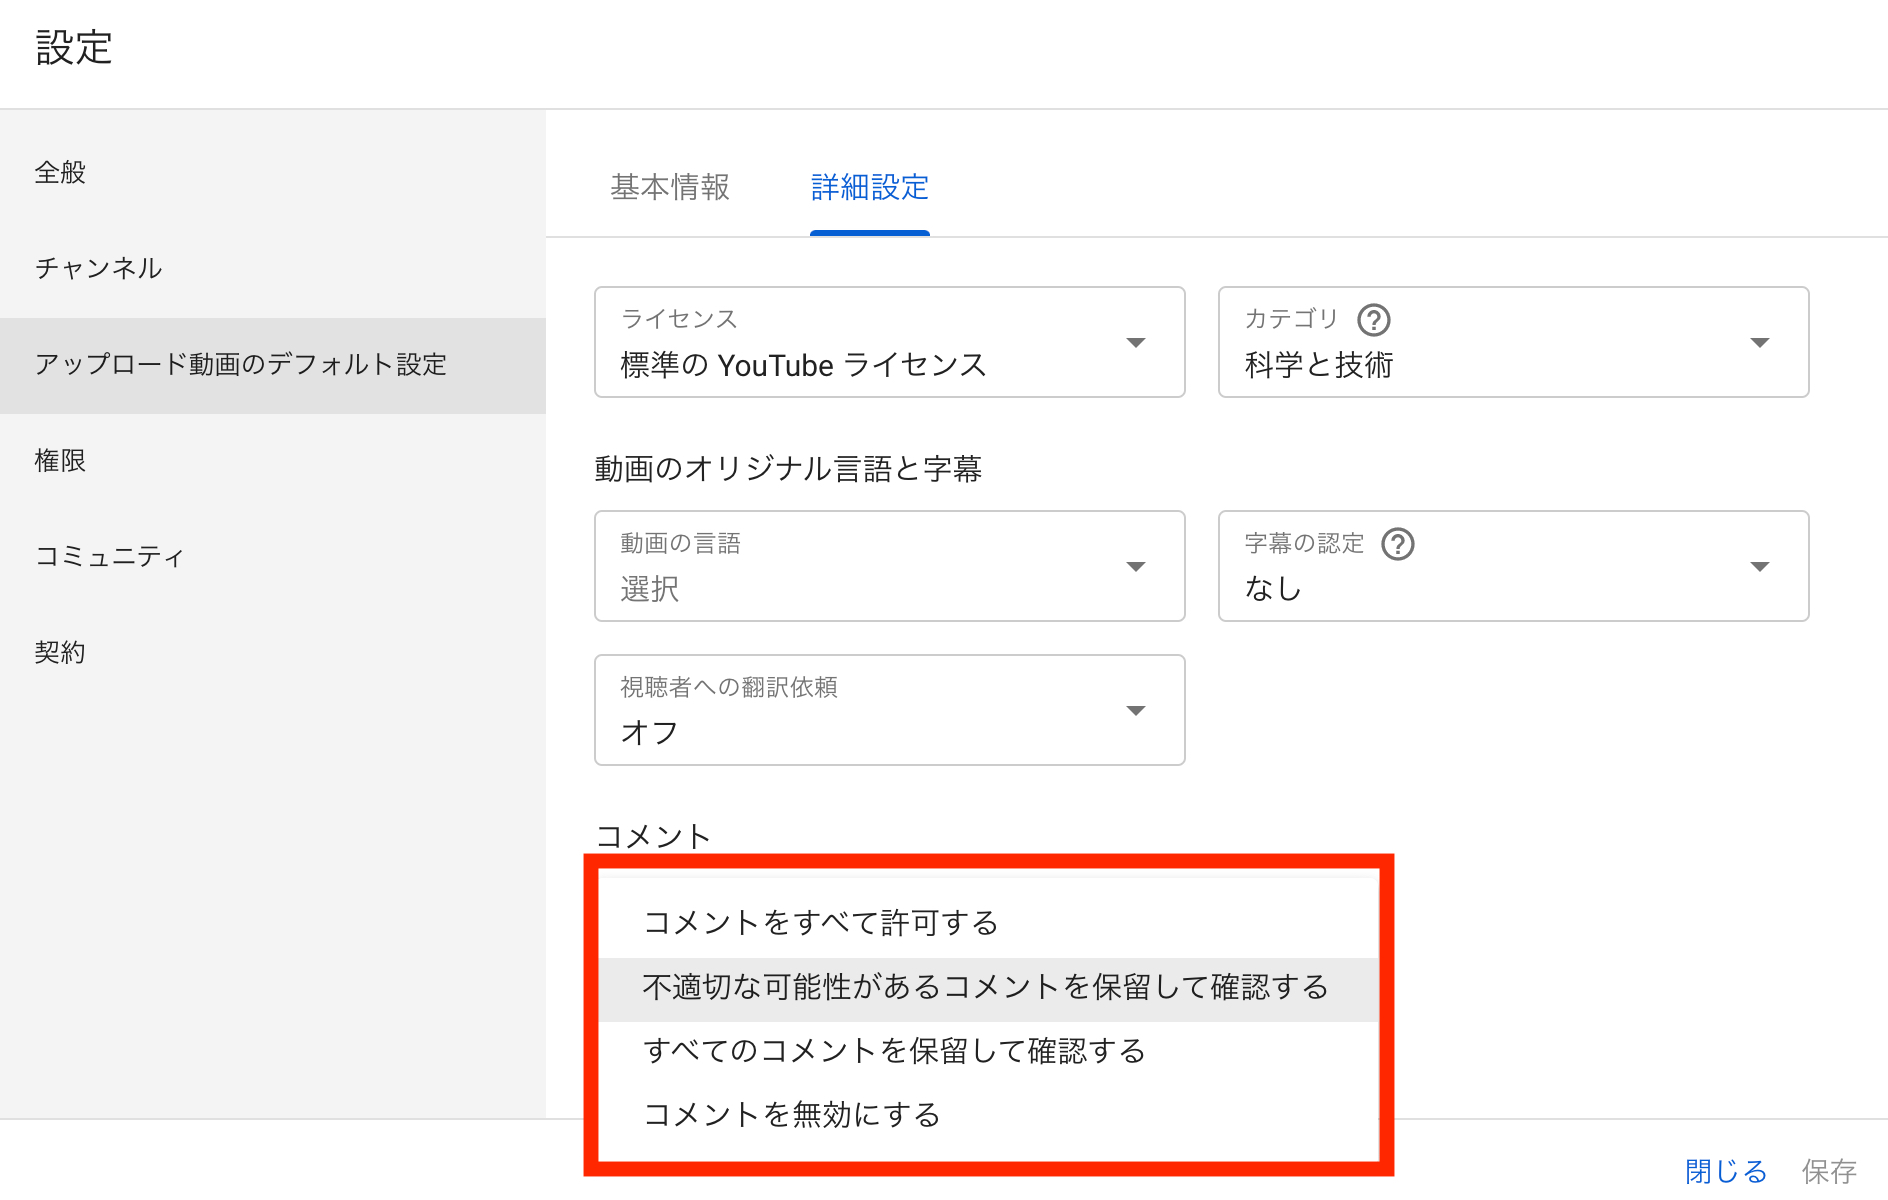Click the 動画のオリジナル言語と字幕 heading
1888x1200 pixels.
788,469
